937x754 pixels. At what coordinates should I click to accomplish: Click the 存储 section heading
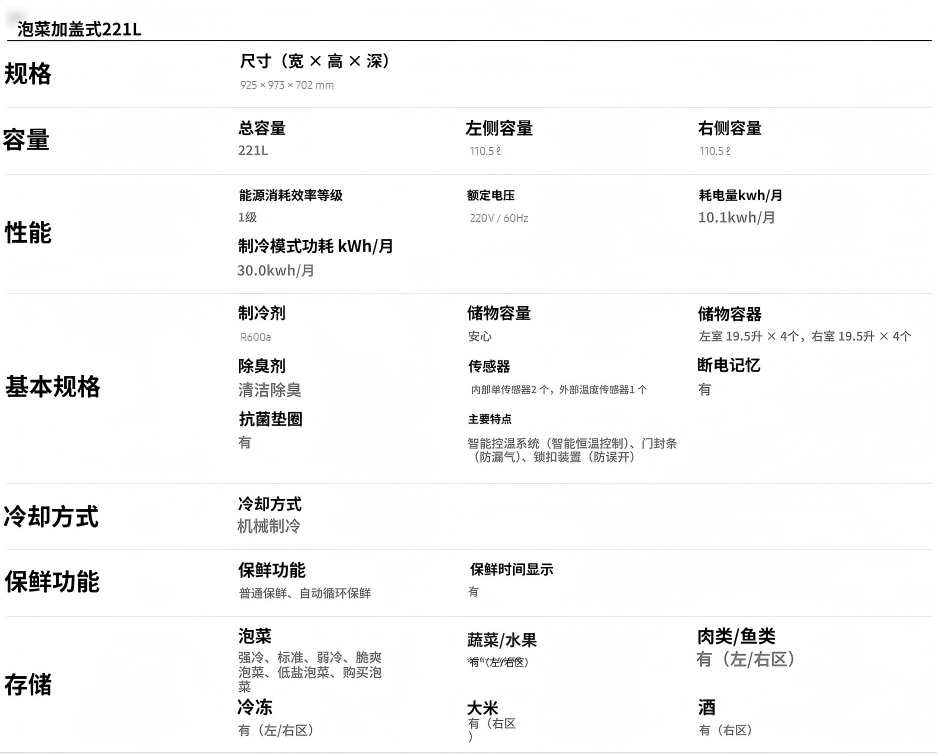[27, 685]
